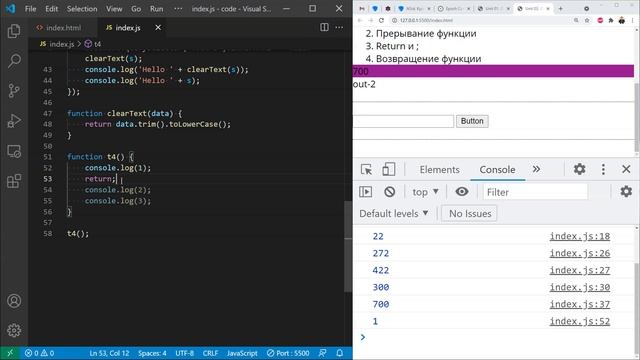This screenshot has width=640, height=360.
Task: Open the Accounts menu in activity bar
Action: click(14, 301)
